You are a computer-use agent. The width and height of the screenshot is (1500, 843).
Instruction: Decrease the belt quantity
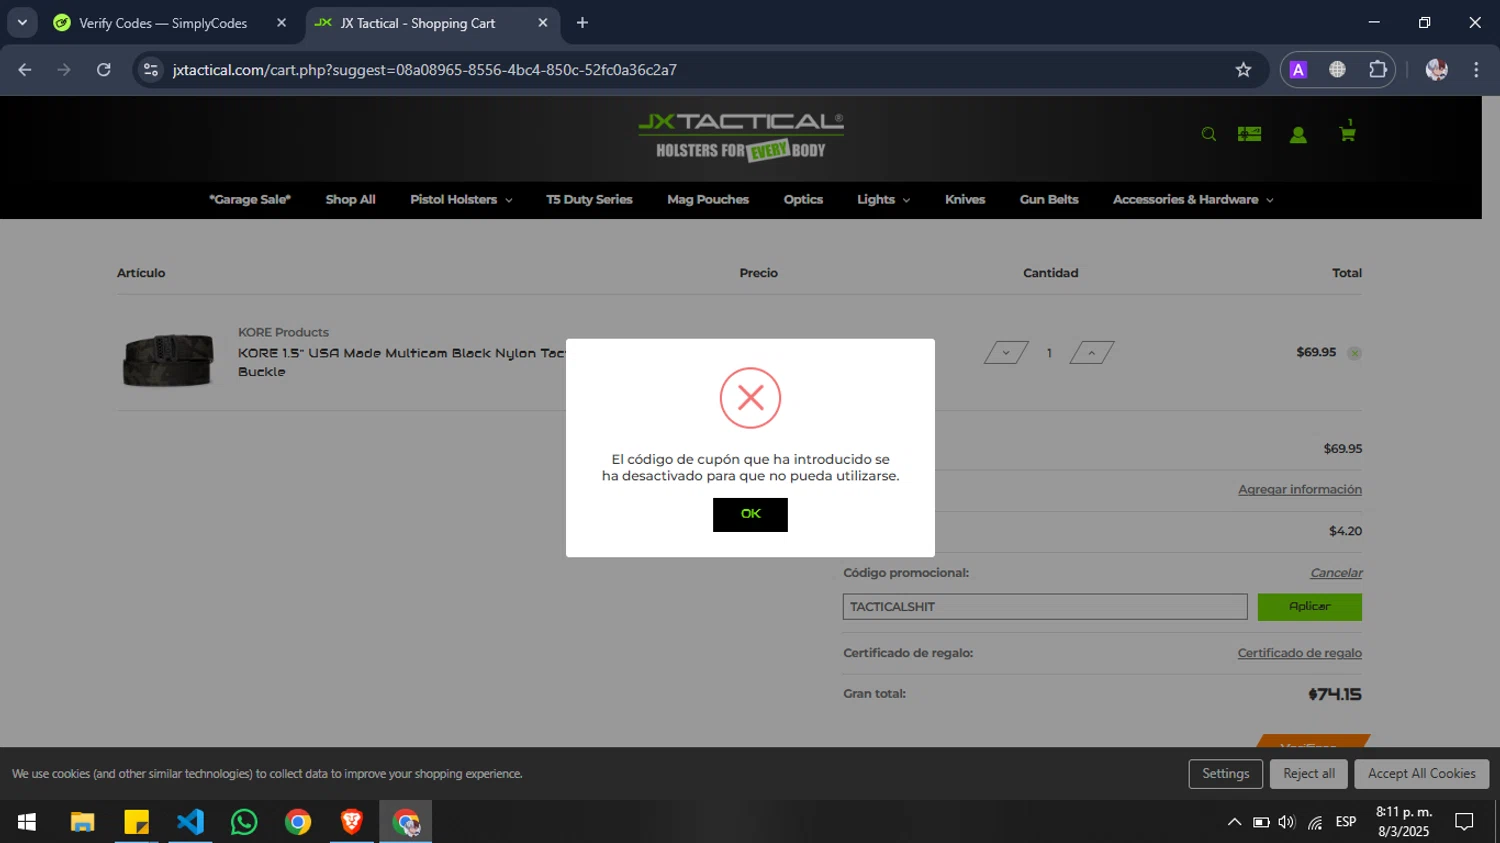pyautogui.click(x=1006, y=353)
